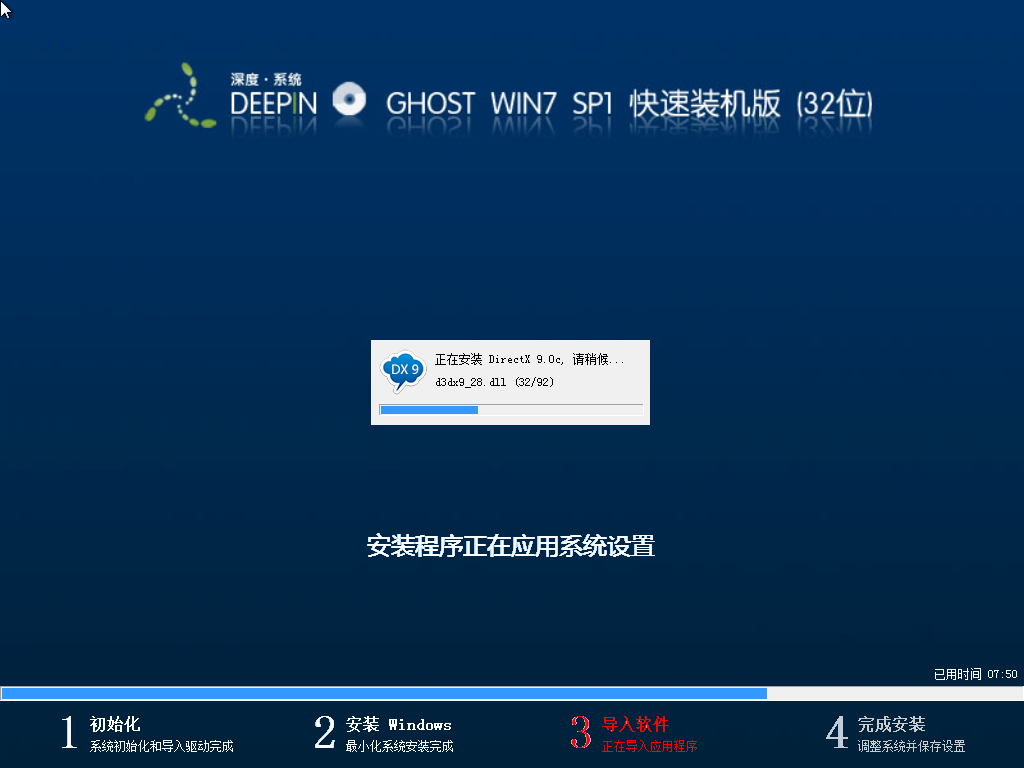The width and height of the screenshot is (1024, 768).
Task: Select step 1 '初始化'
Action: [115, 724]
